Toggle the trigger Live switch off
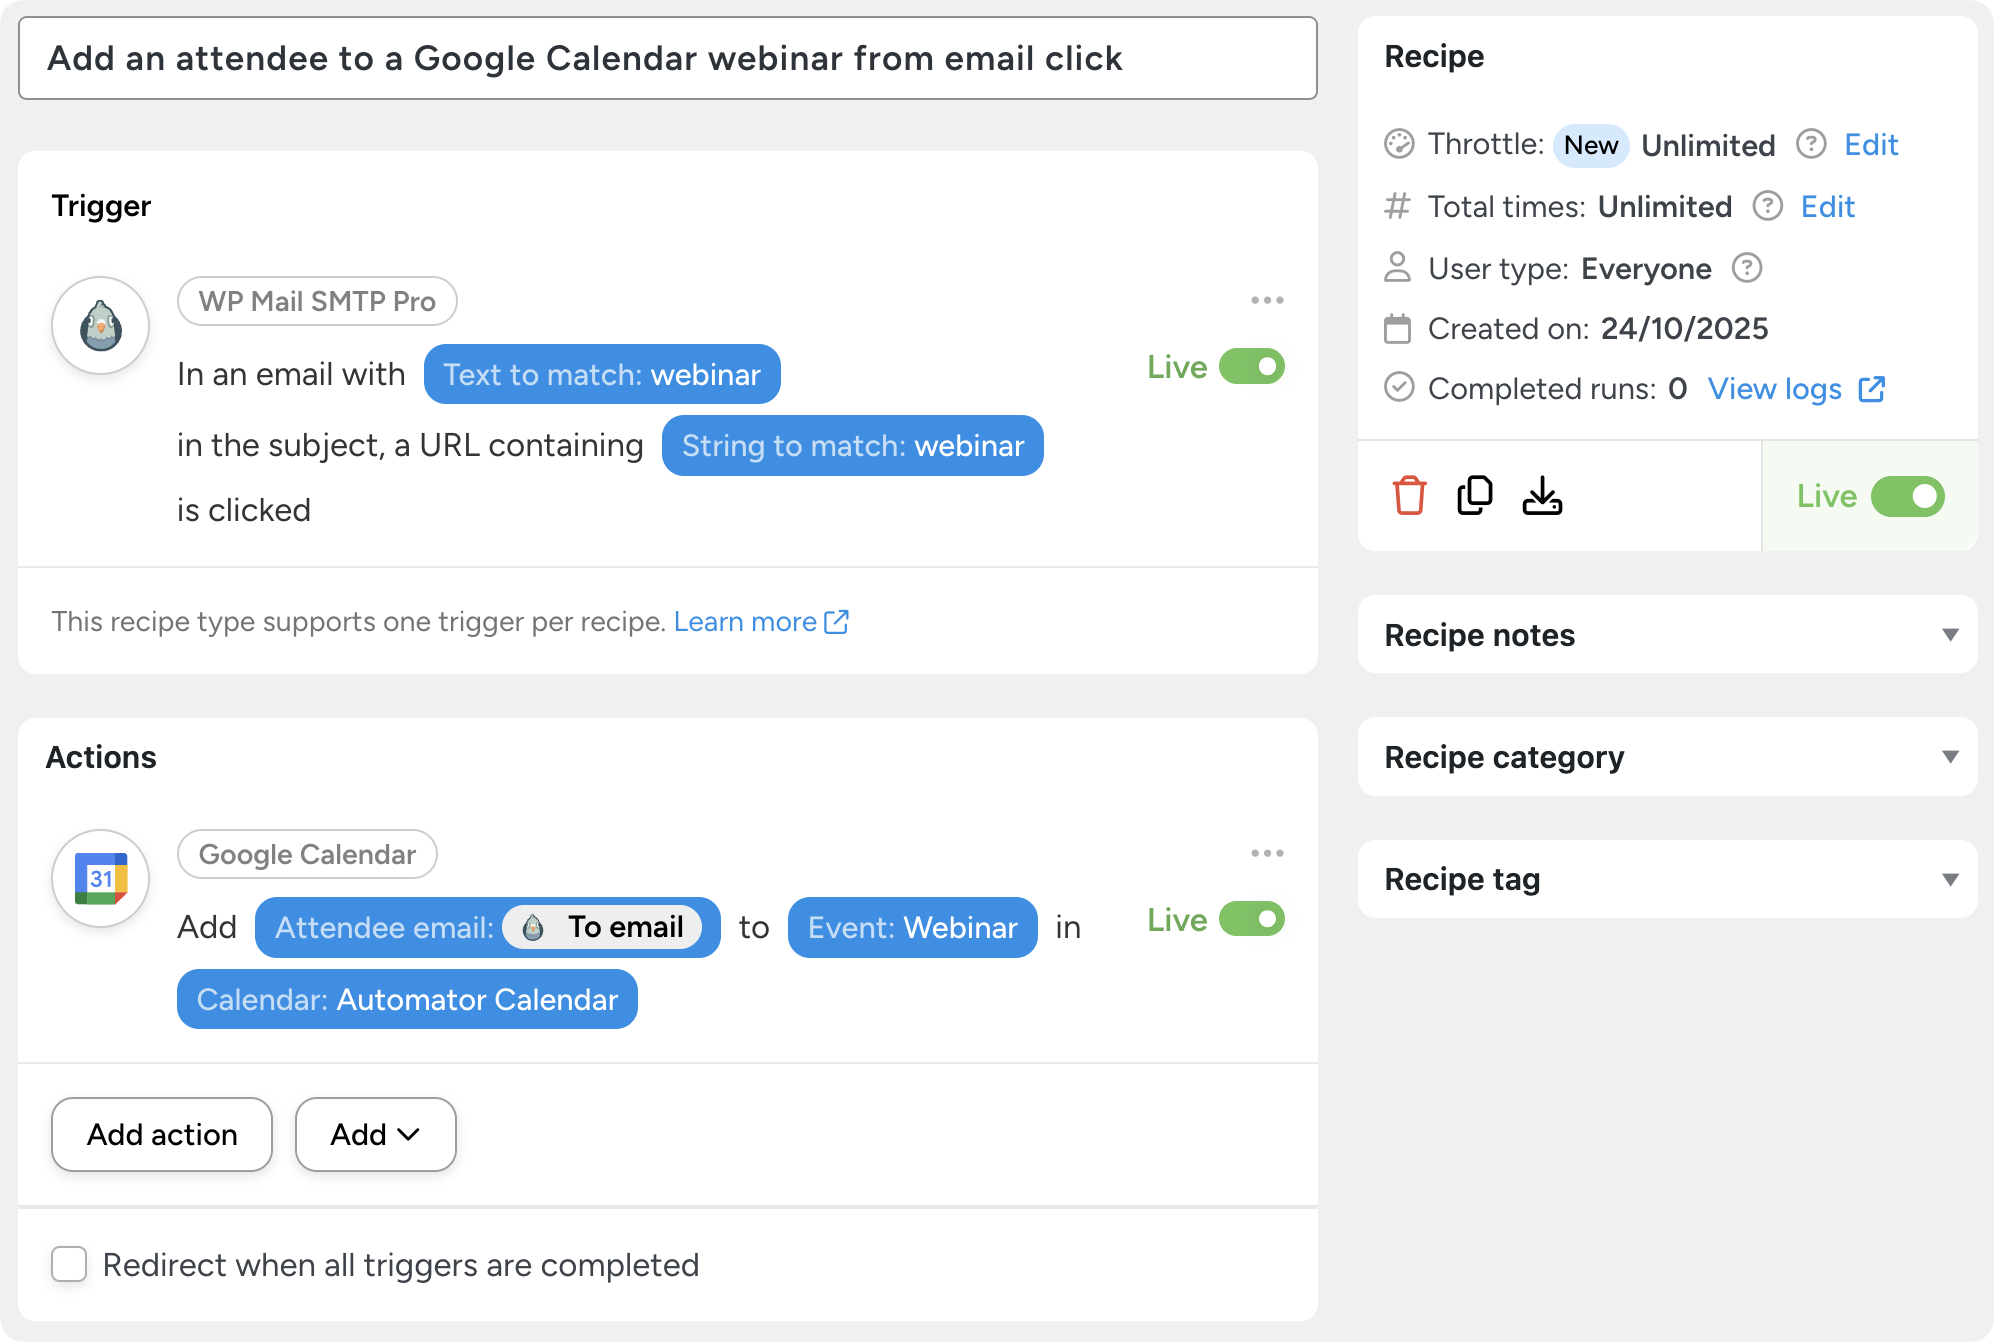The image size is (1994, 1342). (1251, 367)
